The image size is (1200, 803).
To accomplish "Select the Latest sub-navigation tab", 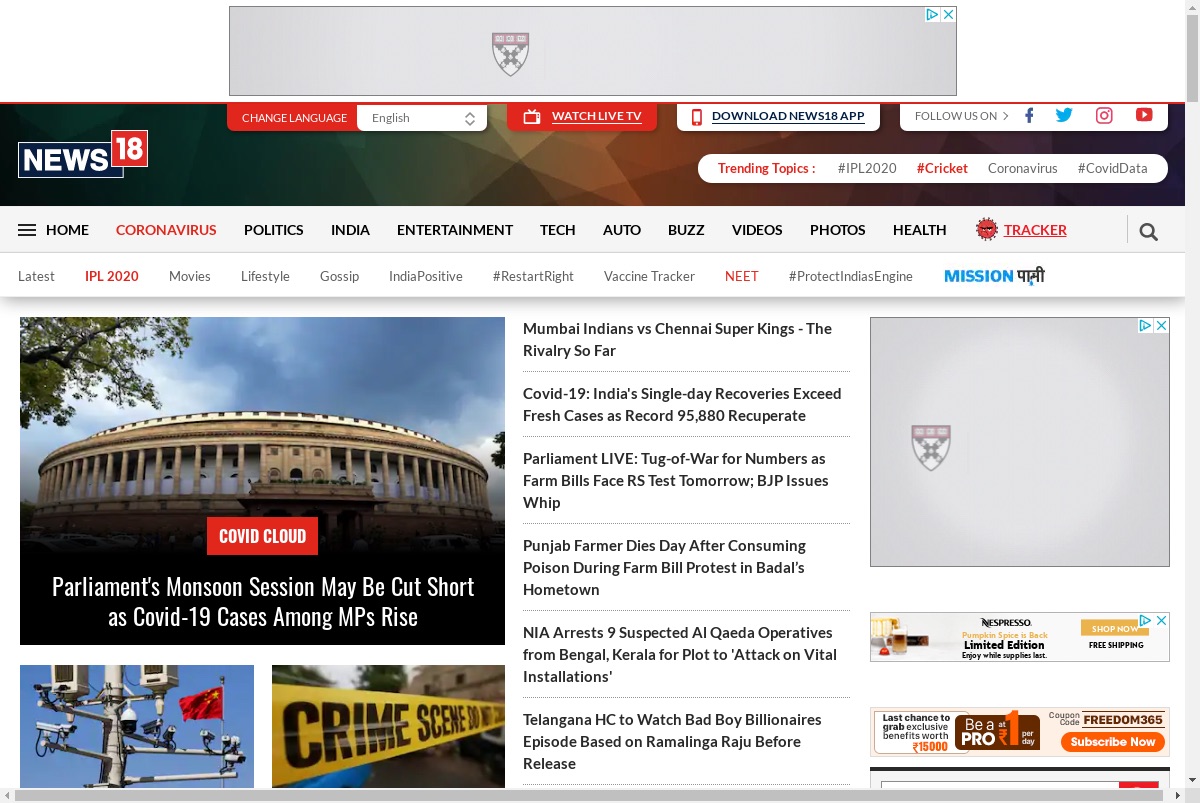I will [36, 276].
